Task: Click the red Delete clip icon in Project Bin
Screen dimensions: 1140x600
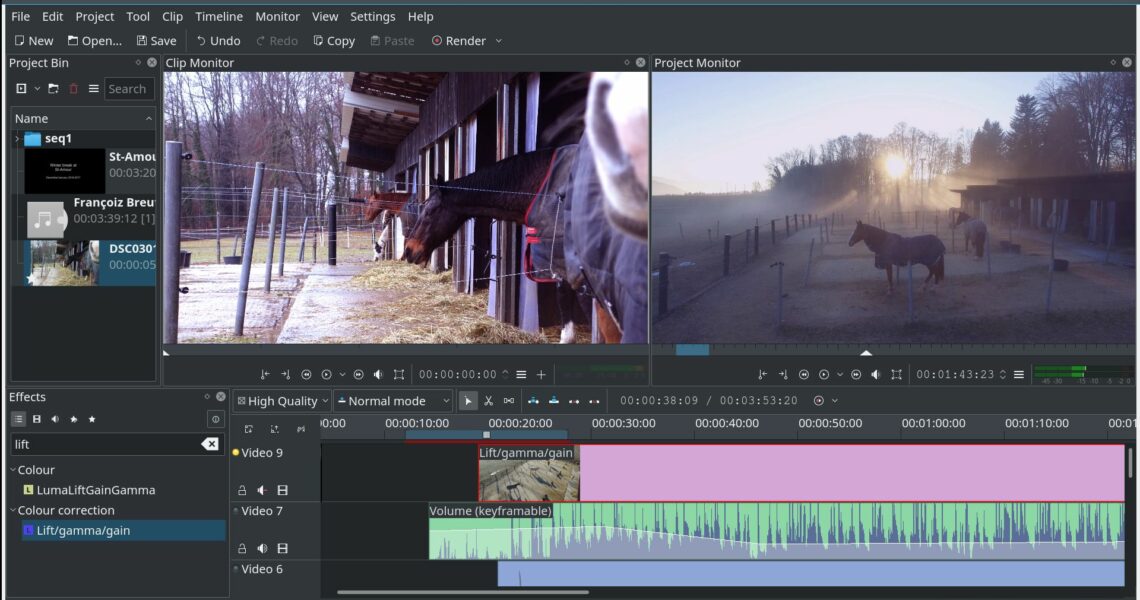Action: [73, 89]
